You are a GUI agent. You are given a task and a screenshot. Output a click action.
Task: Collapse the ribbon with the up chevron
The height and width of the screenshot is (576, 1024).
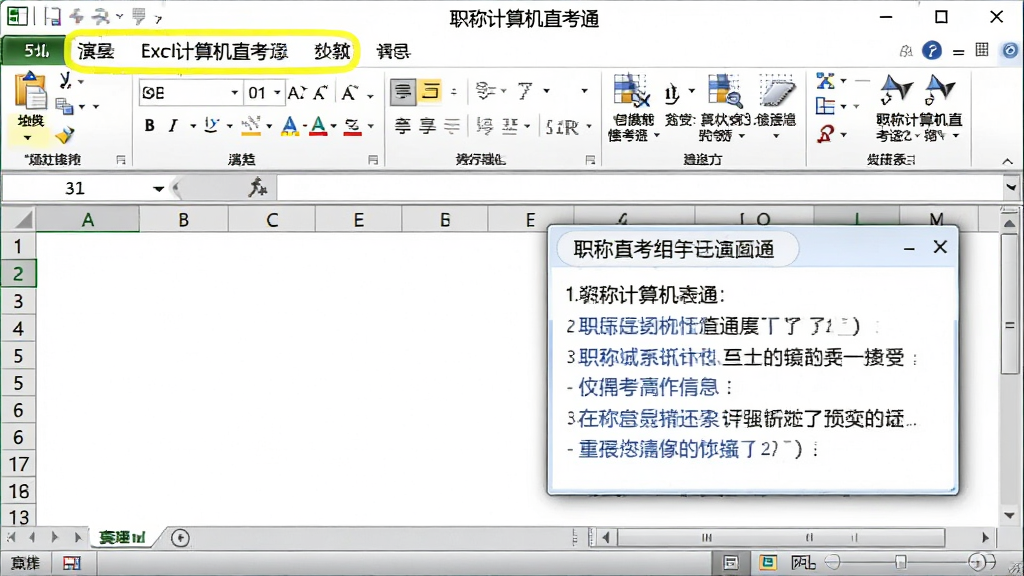1008,161
